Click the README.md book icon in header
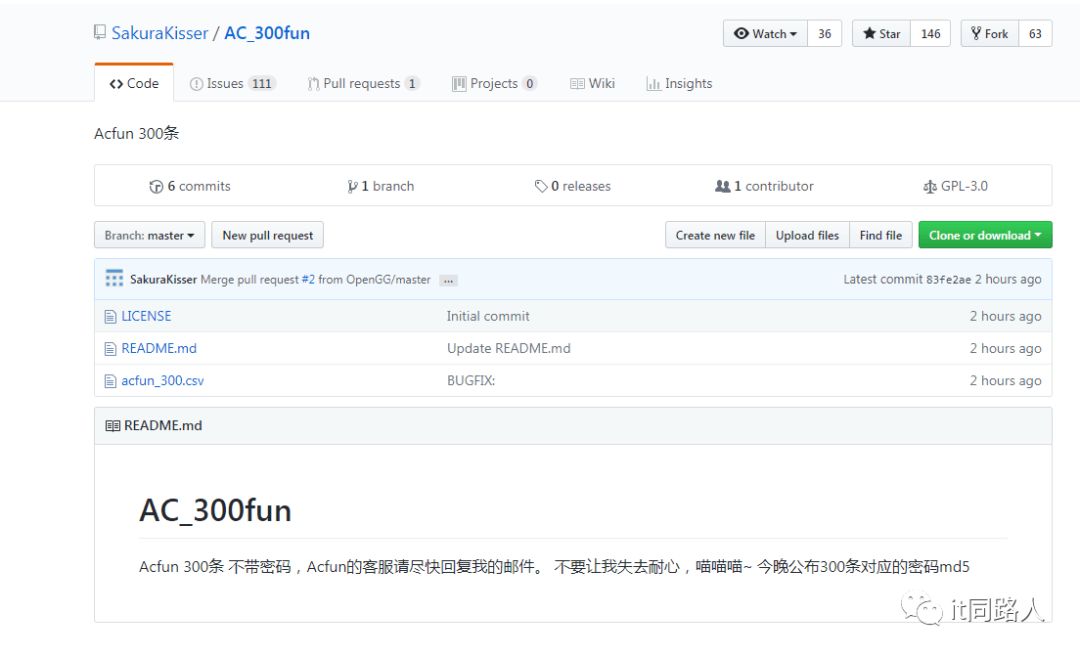1080x657 pixels. point(112,426)
